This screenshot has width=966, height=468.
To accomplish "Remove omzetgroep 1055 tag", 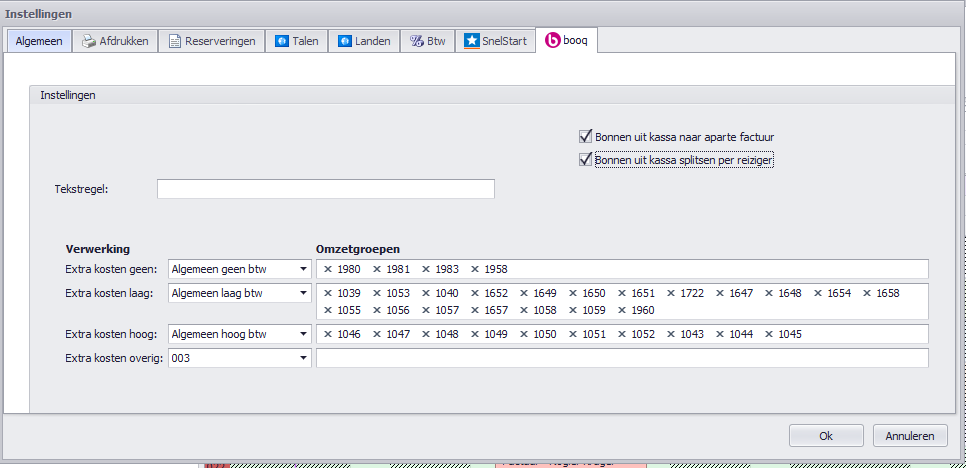I will 328,310.
